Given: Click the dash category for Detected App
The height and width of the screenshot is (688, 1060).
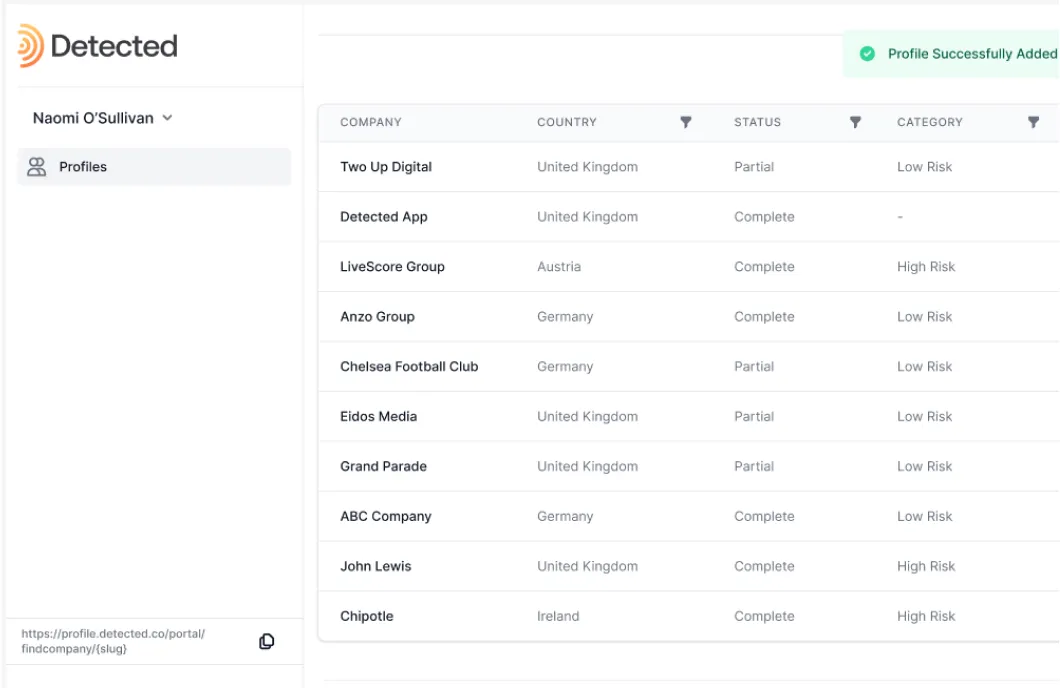Looking at the screenshot, I should [900, 217].
